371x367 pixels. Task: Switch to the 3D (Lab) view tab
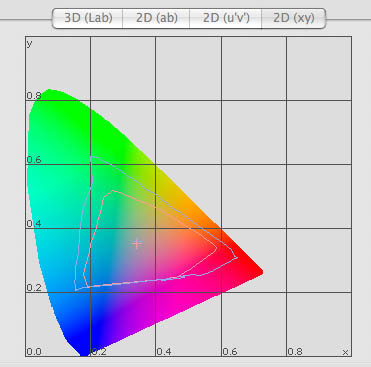[x=88, y=18]
